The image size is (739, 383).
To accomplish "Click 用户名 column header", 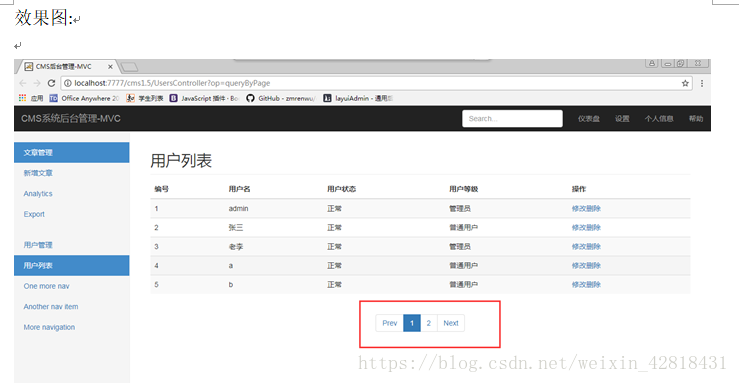I will pyautogui.click(x=239, y=189).
